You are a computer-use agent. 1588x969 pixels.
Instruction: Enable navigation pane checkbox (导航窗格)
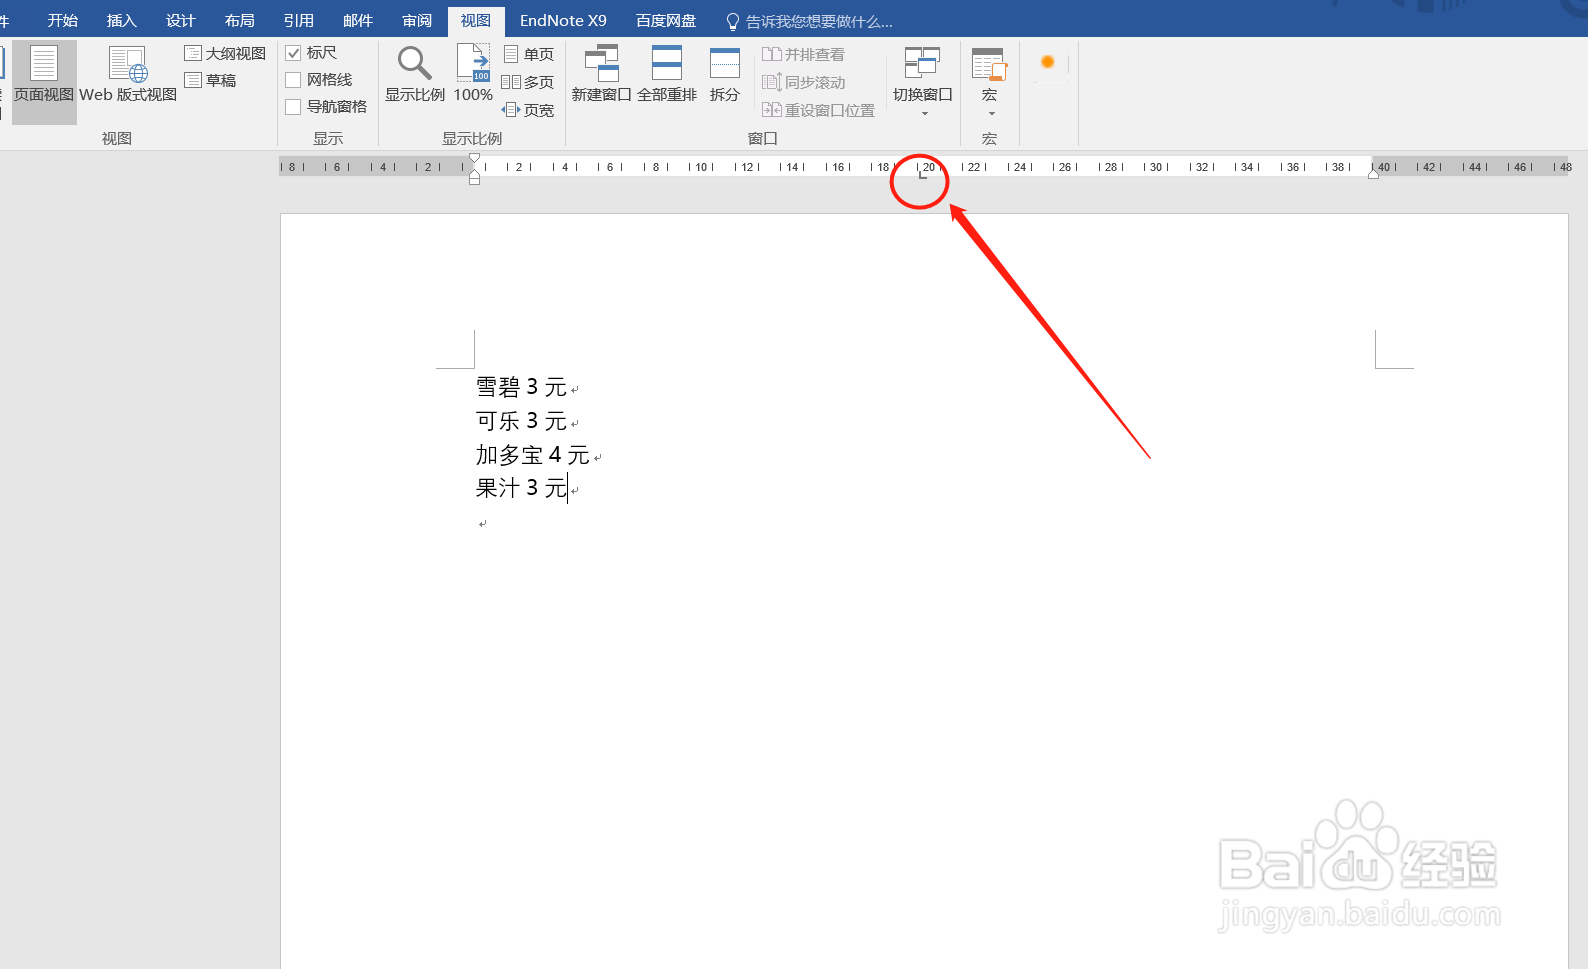point(293,107)
